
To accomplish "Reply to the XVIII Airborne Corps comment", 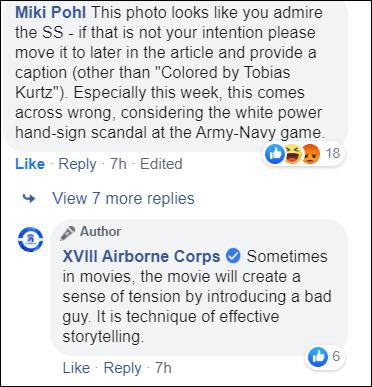I will 122,368.
